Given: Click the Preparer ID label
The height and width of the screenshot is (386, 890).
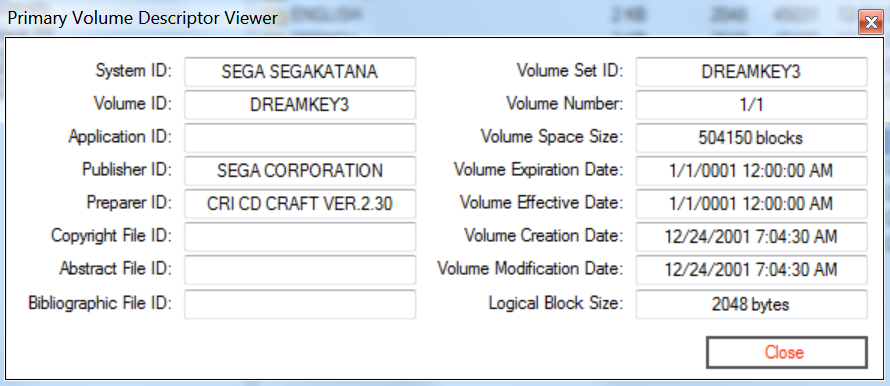Looking at the screenshot, I should pyautogui.click(x=129, y=203).
